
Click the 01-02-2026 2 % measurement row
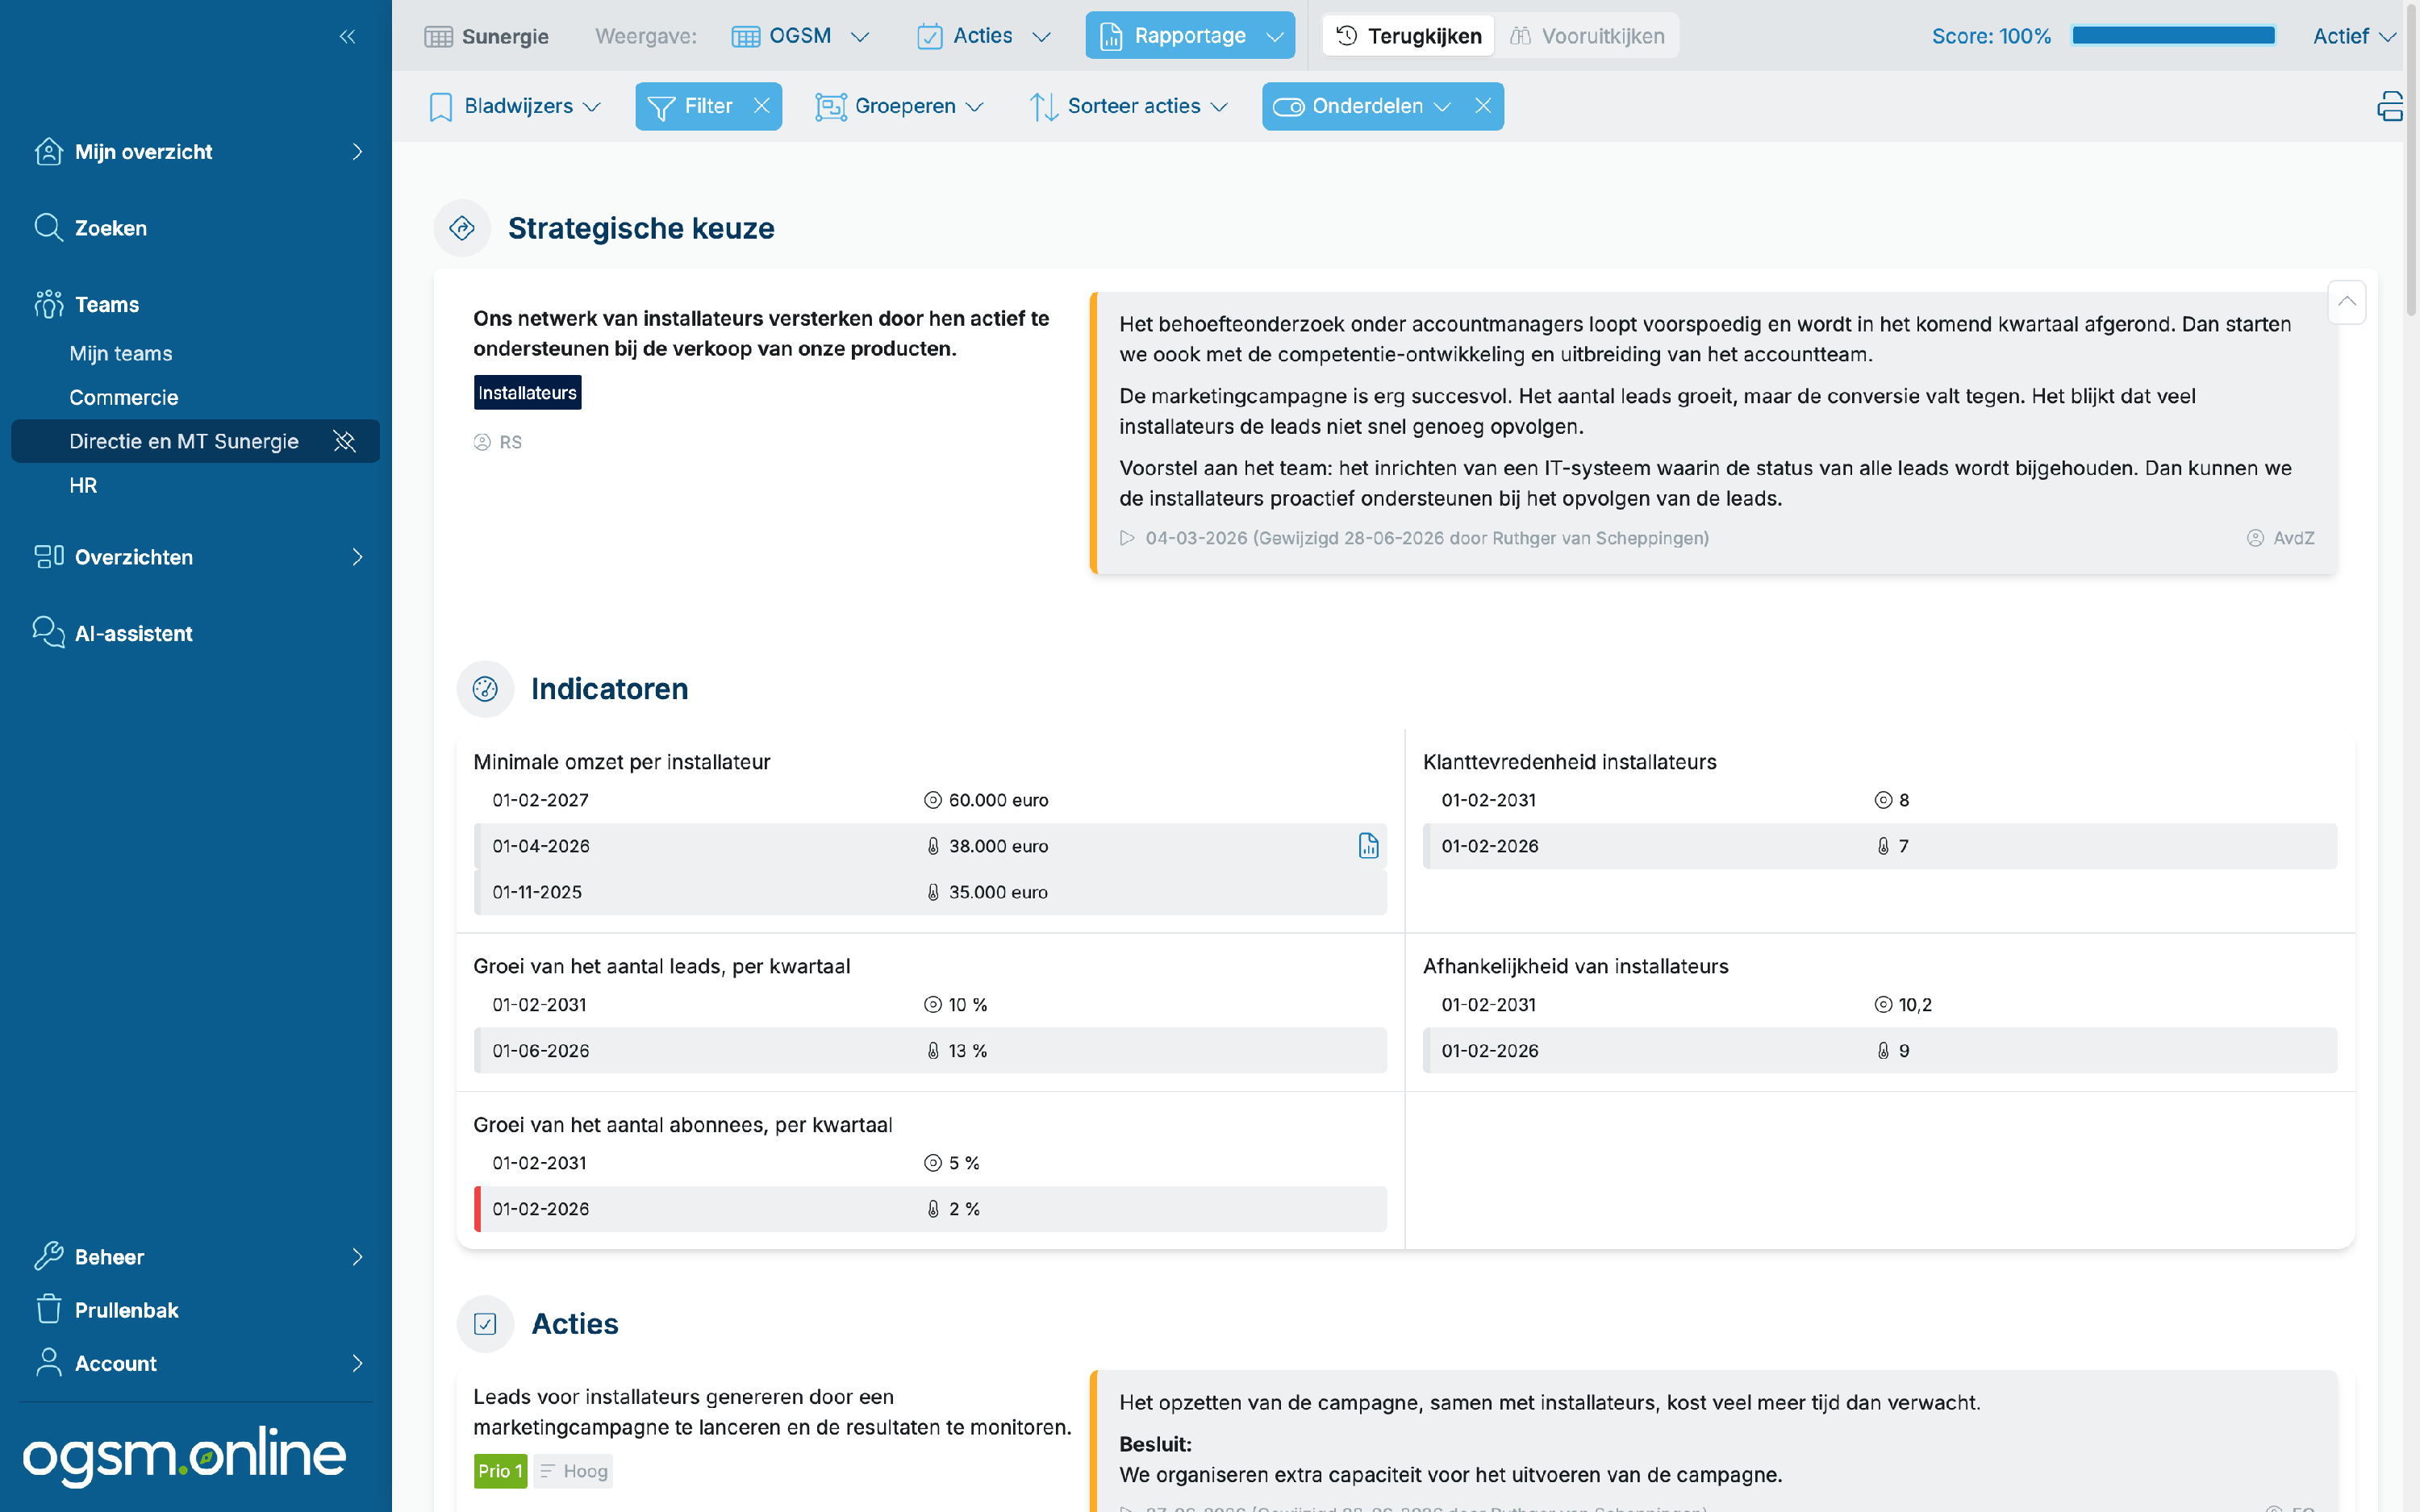click(x=930, y=1209)
